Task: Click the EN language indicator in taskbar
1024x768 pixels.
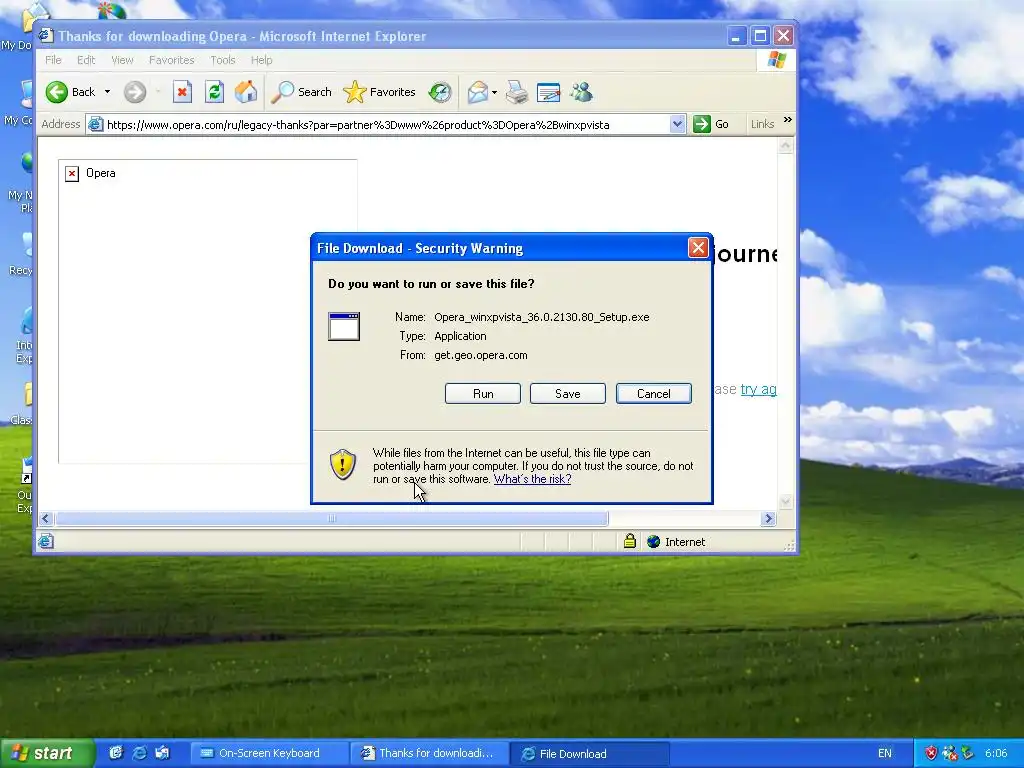Action: pos(885,754)
